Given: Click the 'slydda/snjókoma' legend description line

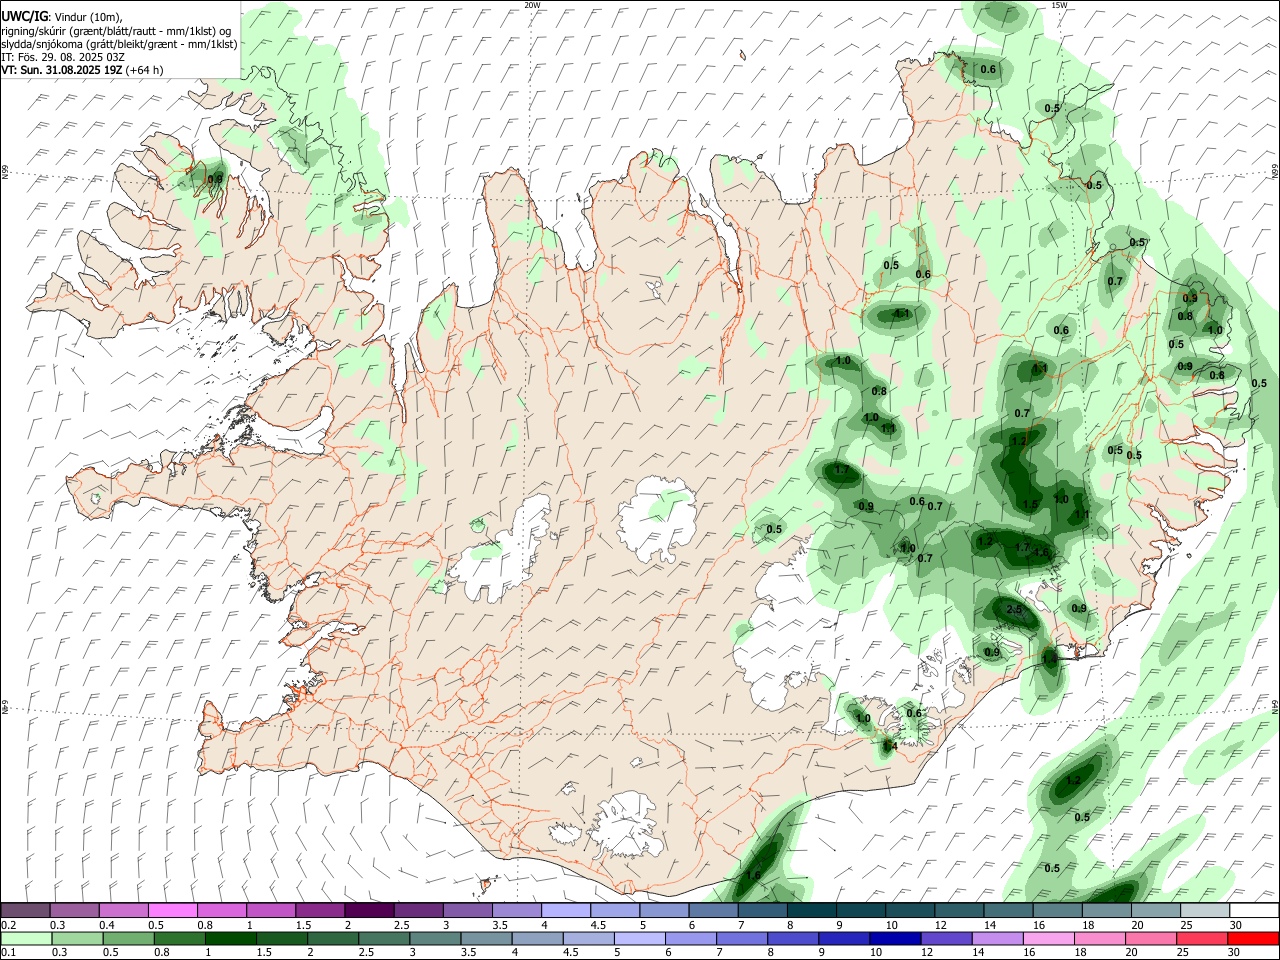Looking at the screenshot, I should click(x=119, y=44).
